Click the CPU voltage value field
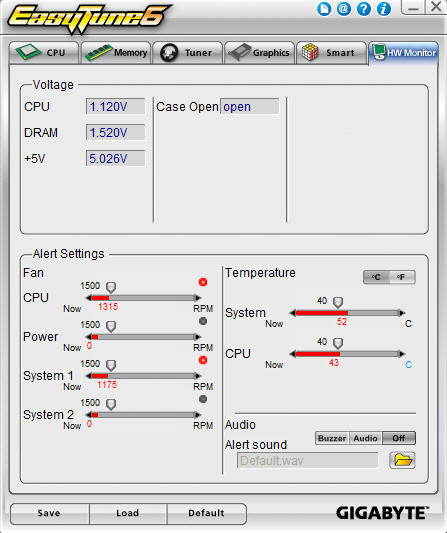This screenshot has width=447, height=533. (115, 107)
